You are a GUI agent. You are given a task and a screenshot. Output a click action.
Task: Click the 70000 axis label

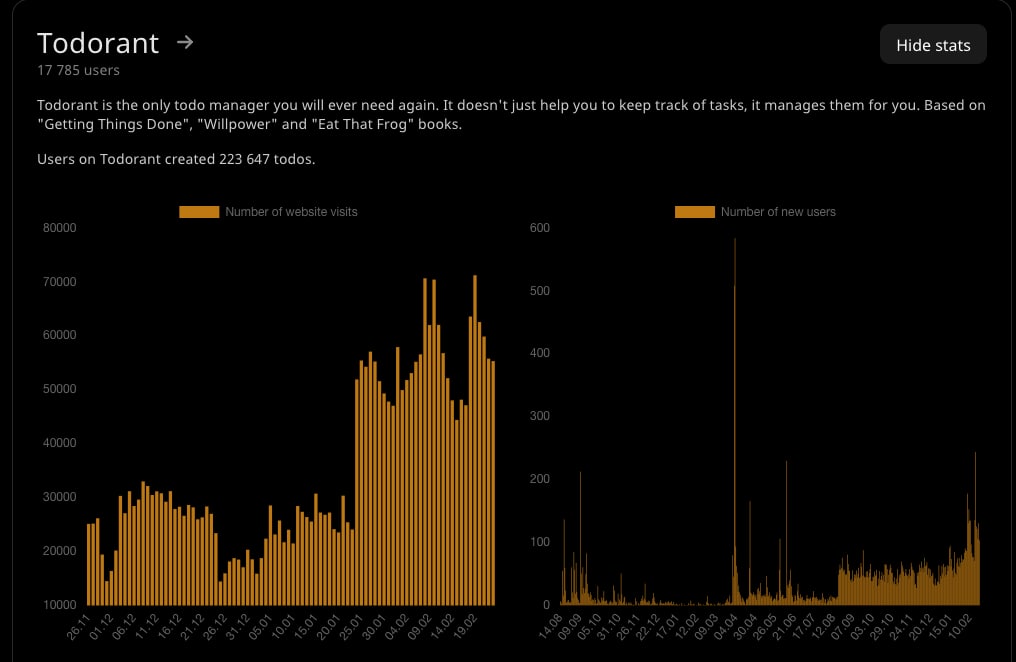(x=60, y=282)
